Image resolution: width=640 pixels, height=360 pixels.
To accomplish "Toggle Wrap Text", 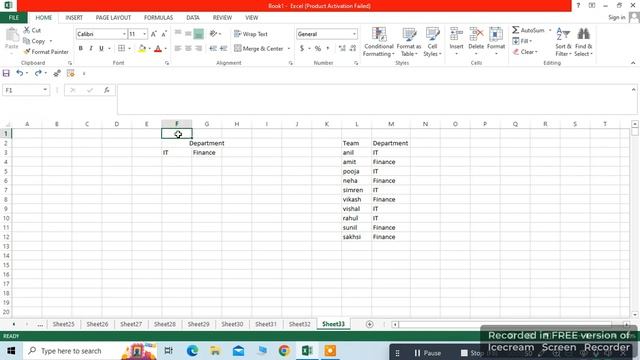I will (x=251, y=34).
